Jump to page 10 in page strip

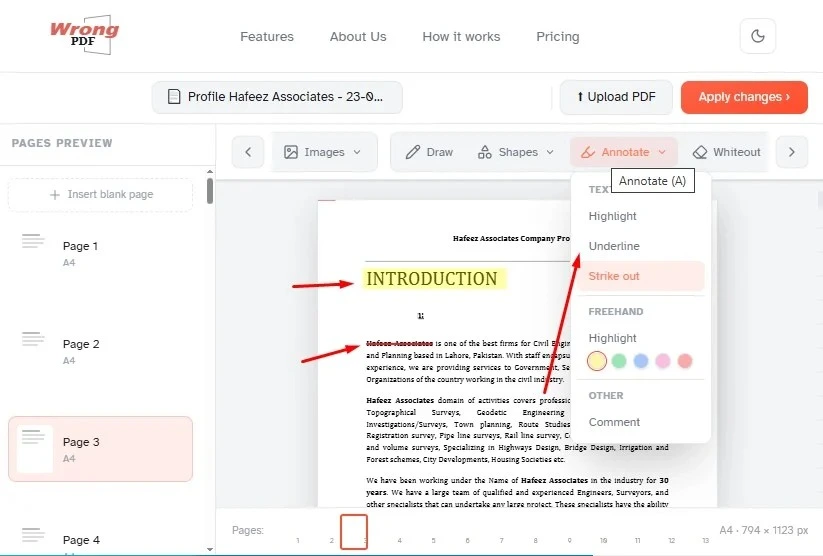[604, 540]
